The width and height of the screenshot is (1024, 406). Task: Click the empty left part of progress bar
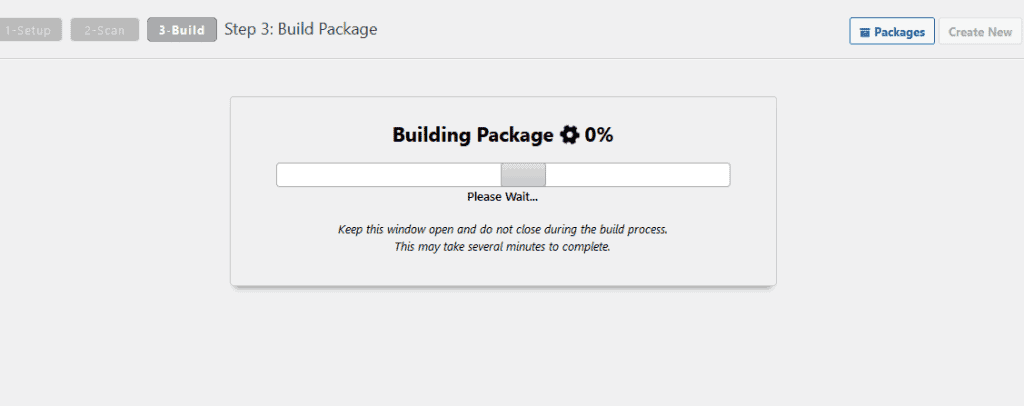[x=388, y=175]
